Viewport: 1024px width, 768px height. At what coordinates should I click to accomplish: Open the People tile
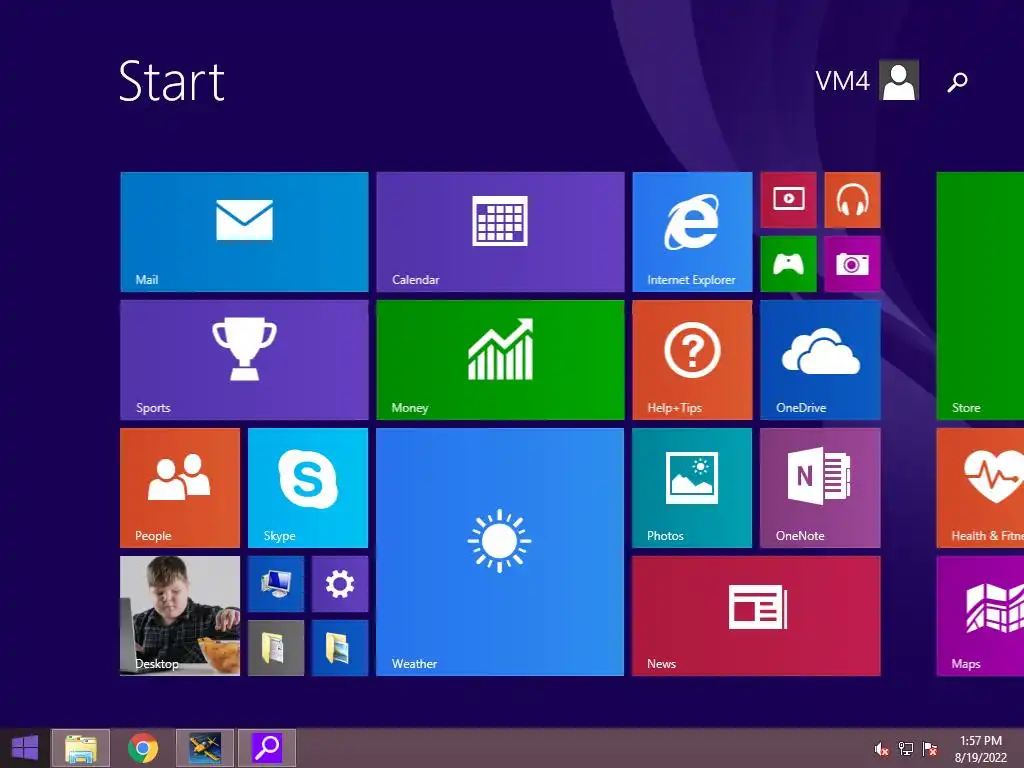[x=180, y=488]
